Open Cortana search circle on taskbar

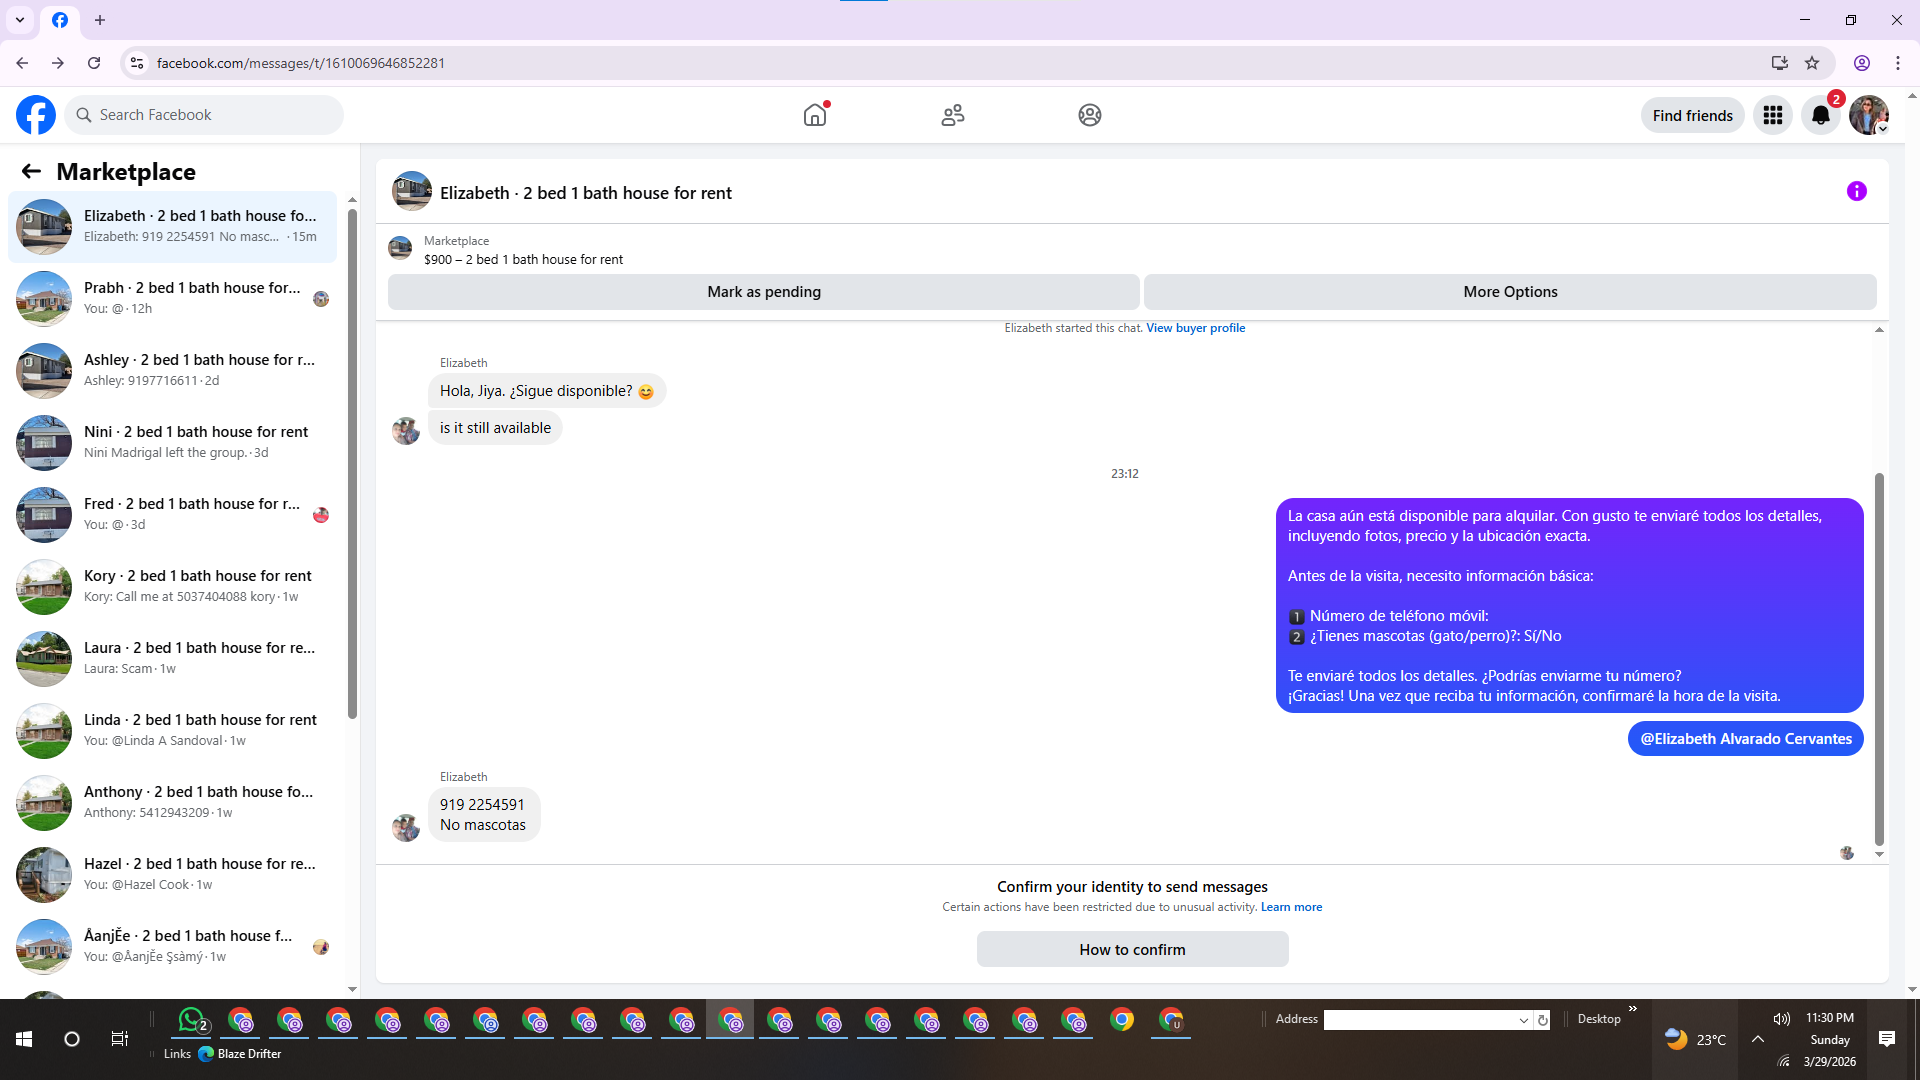point(72,1039)
